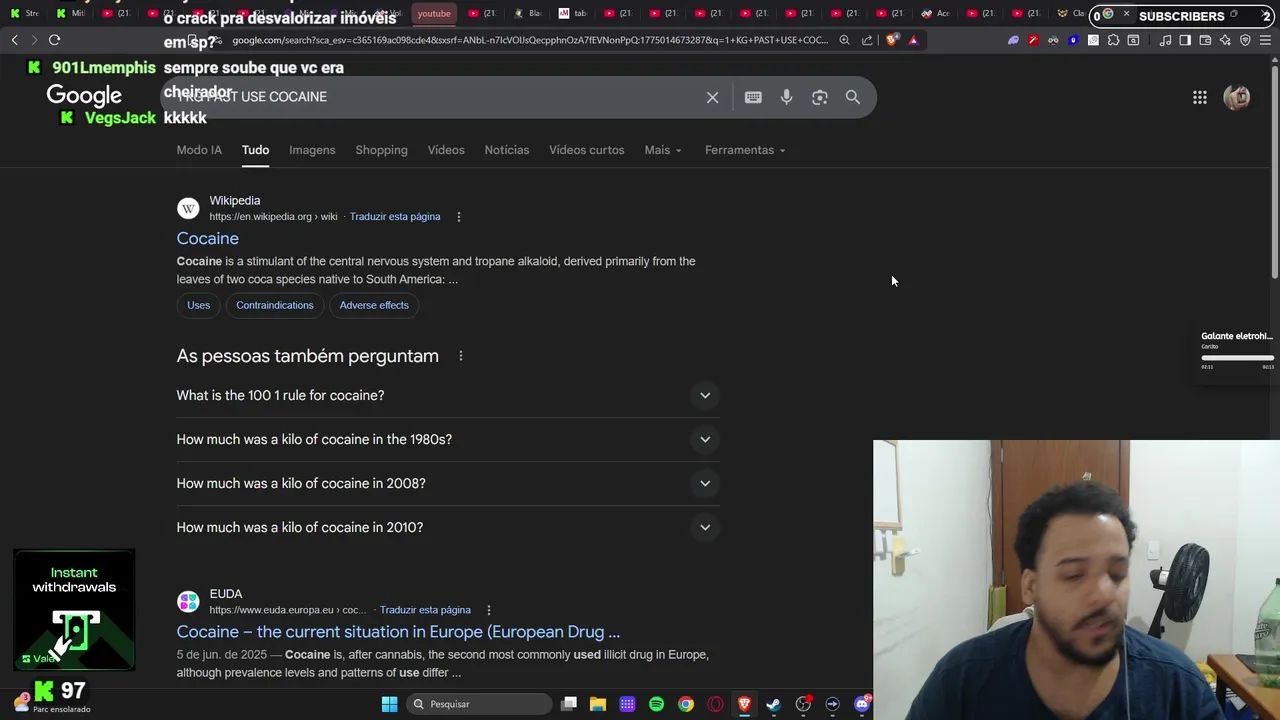Select the 'youtube' browser tab
This screenshot has width=1280, height=720.
coord(434,13)
